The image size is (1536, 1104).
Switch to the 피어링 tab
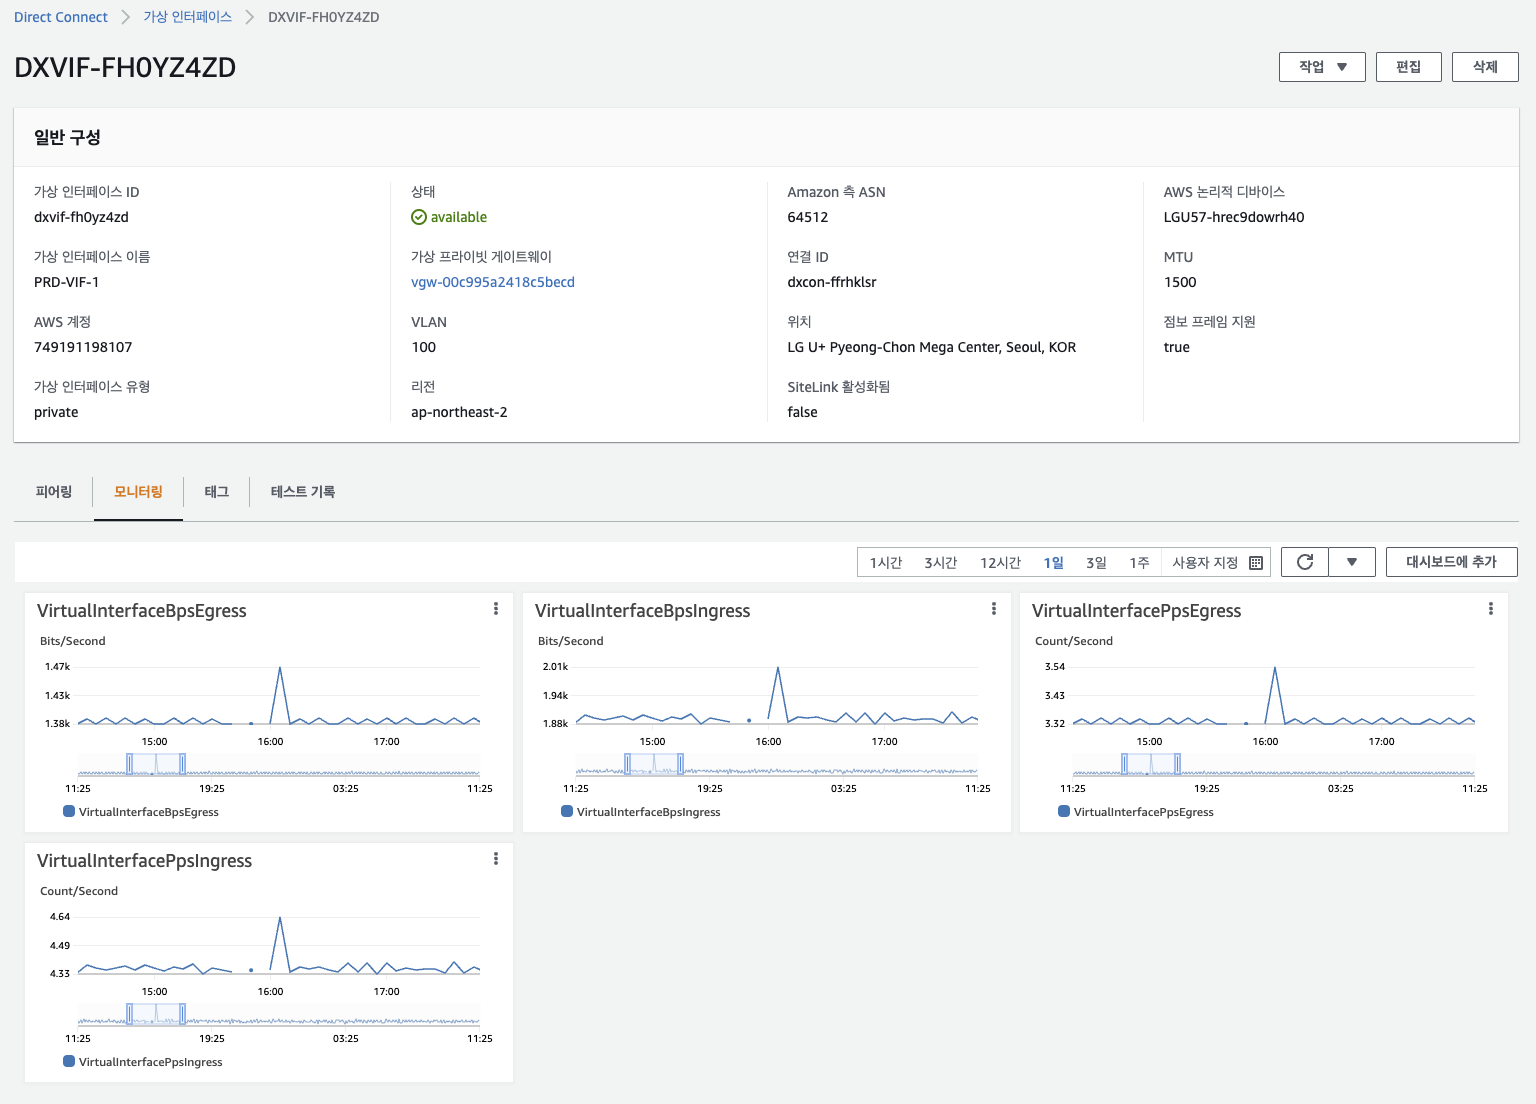point(54,492)
